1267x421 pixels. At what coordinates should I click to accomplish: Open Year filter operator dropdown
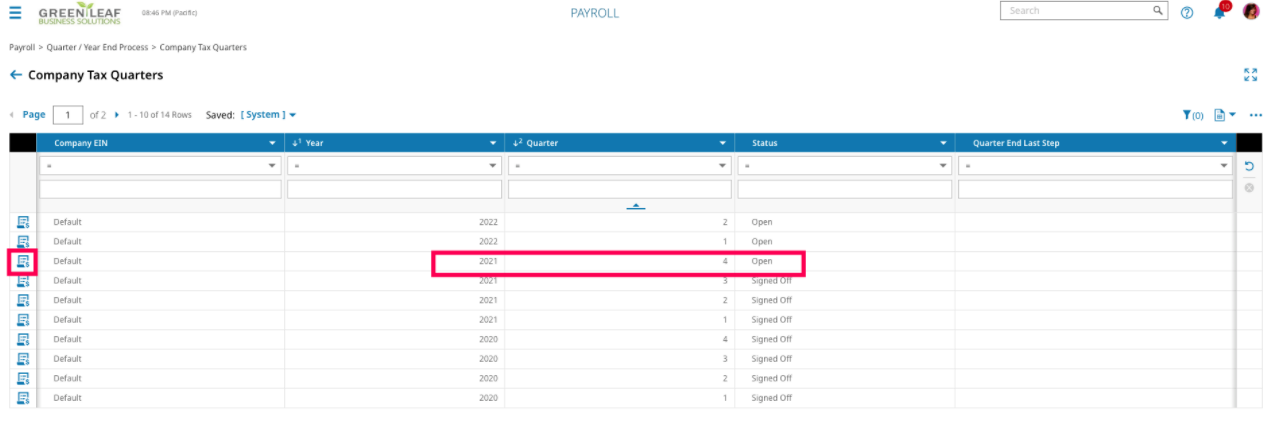(394, 165)
